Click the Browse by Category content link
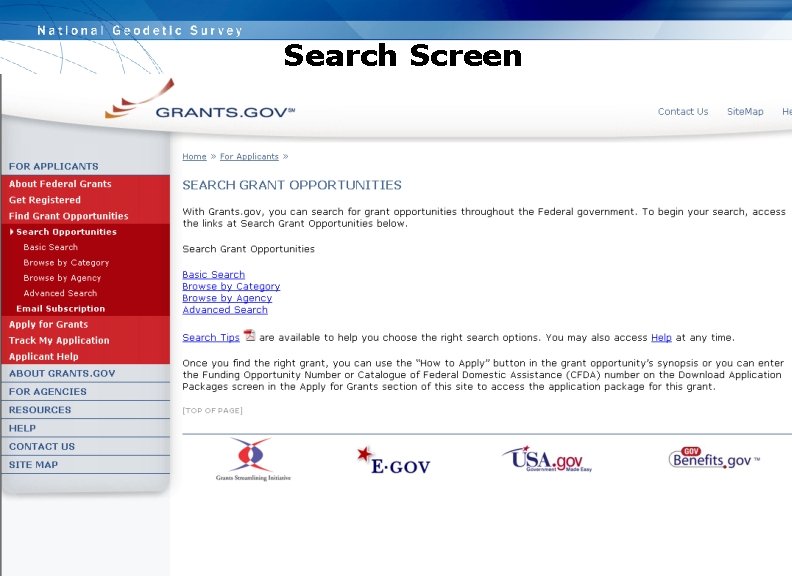This screenshot has width=792, height=576. pos(231,286)
